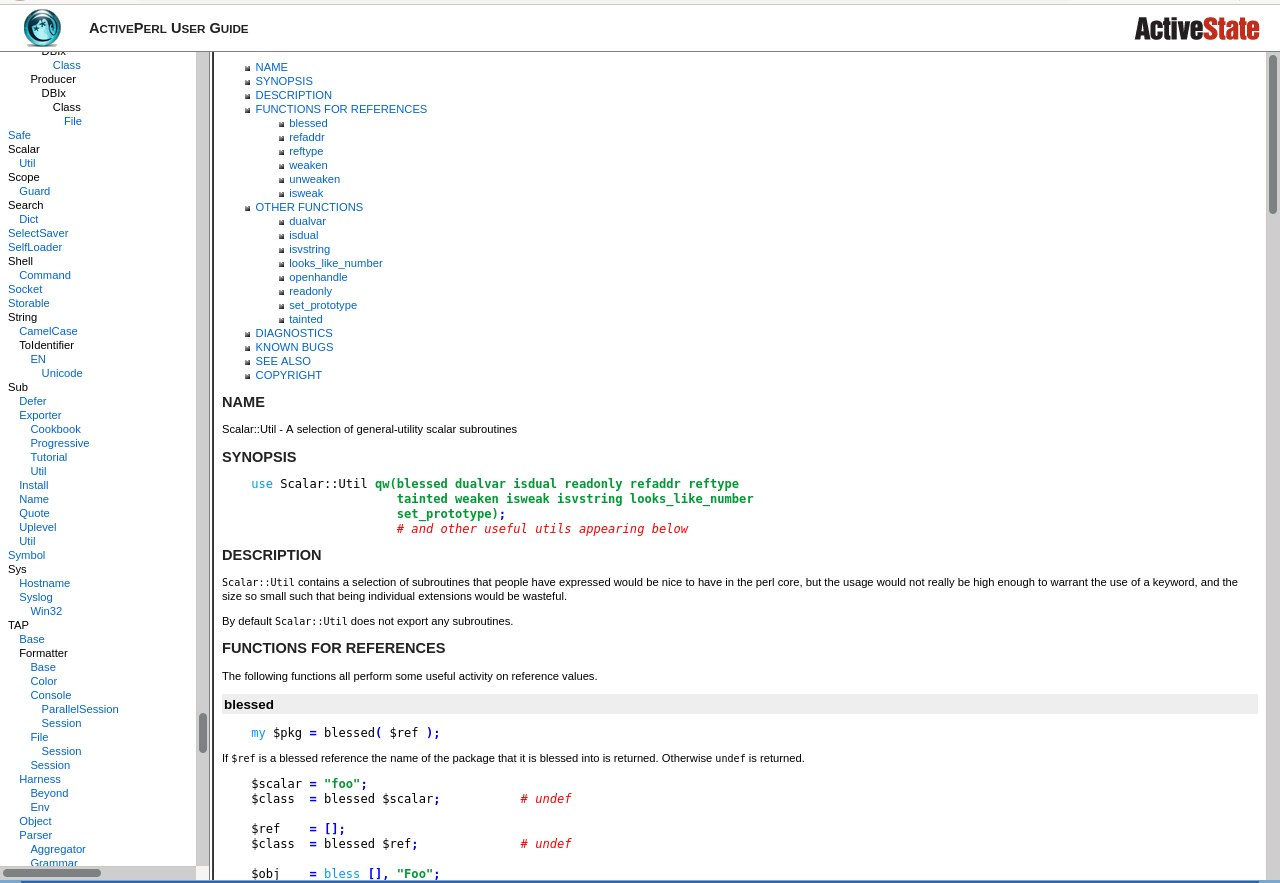Open Beyond under Harness in sidebar
Viewport: 1280px width, 883px height.
pyautogui.click(x=49, y=793)
